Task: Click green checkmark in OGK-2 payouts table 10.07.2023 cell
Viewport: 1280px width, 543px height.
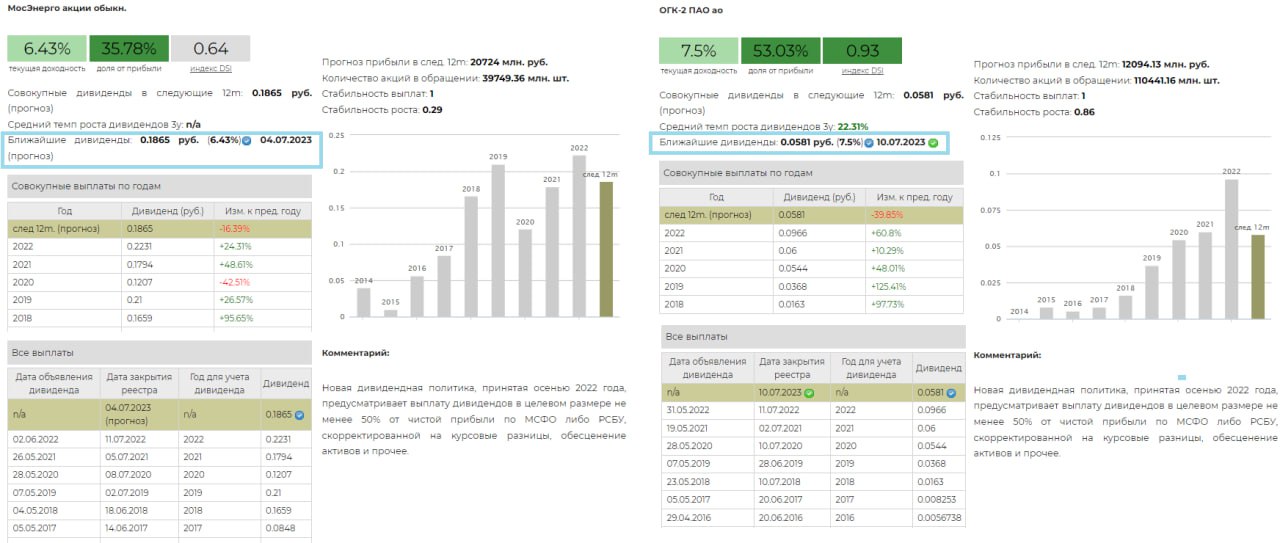Action: point(809,393)
